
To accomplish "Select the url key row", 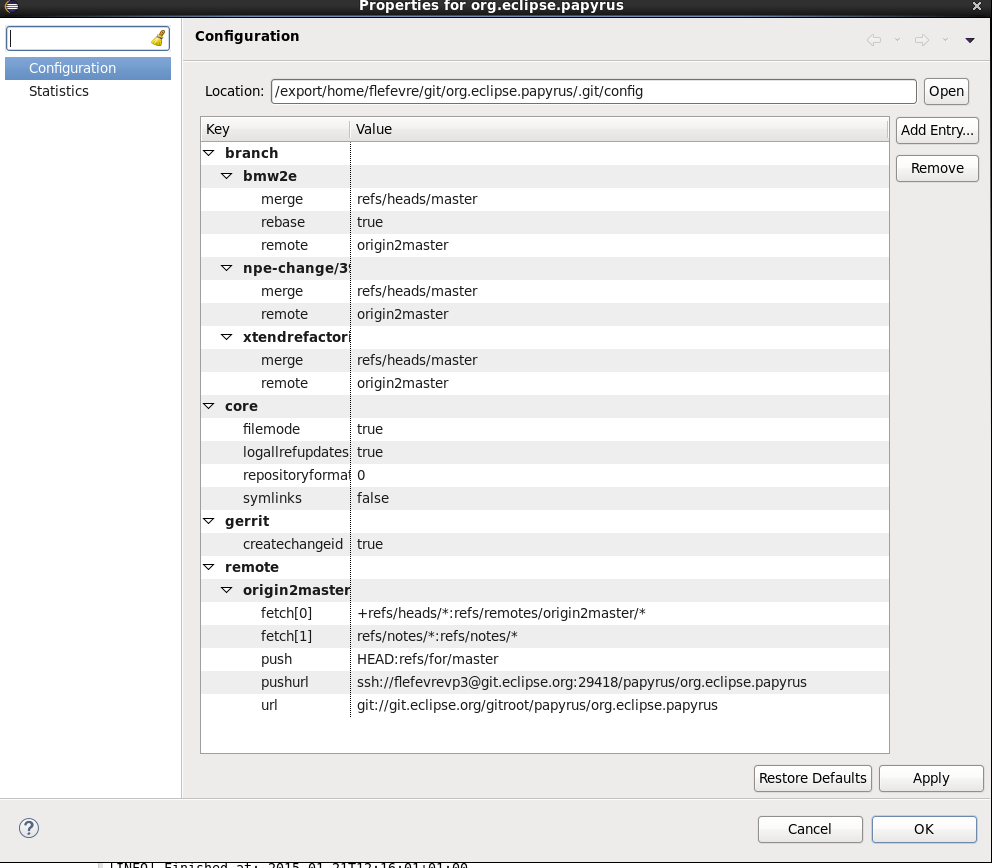I will point(269,705).
